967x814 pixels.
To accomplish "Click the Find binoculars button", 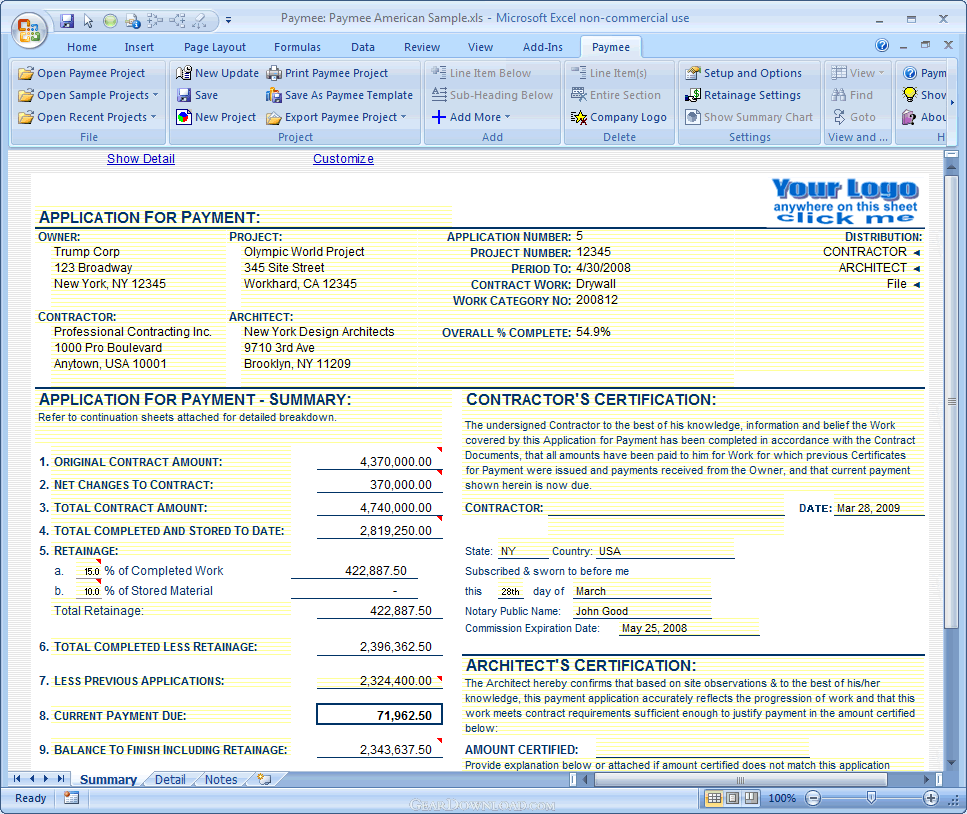I will (x=852, y=96).
